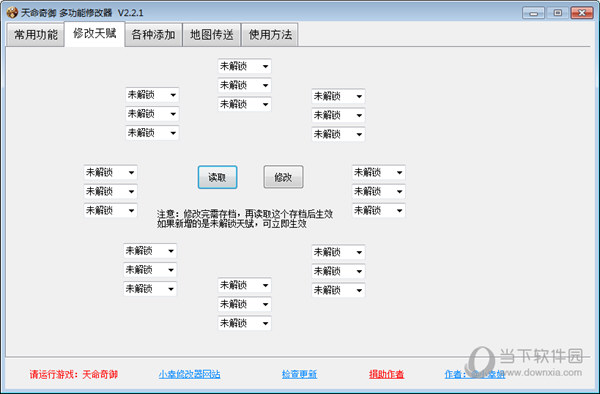Expand the last dropdown in the far-right group
This screenshot has width=600, height=394.
tap(378, 210)
